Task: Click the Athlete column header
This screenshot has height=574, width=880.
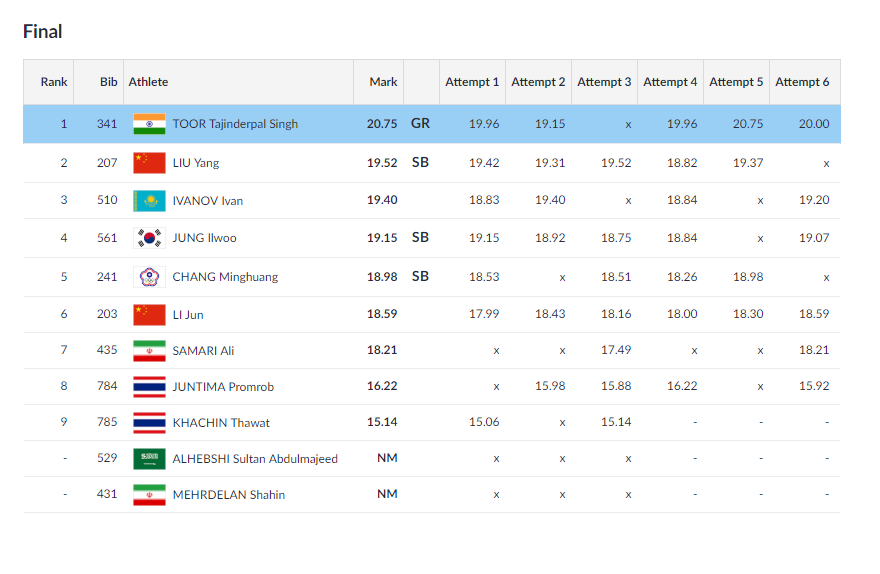Action: pyautogui.click(x=148, y=82)
